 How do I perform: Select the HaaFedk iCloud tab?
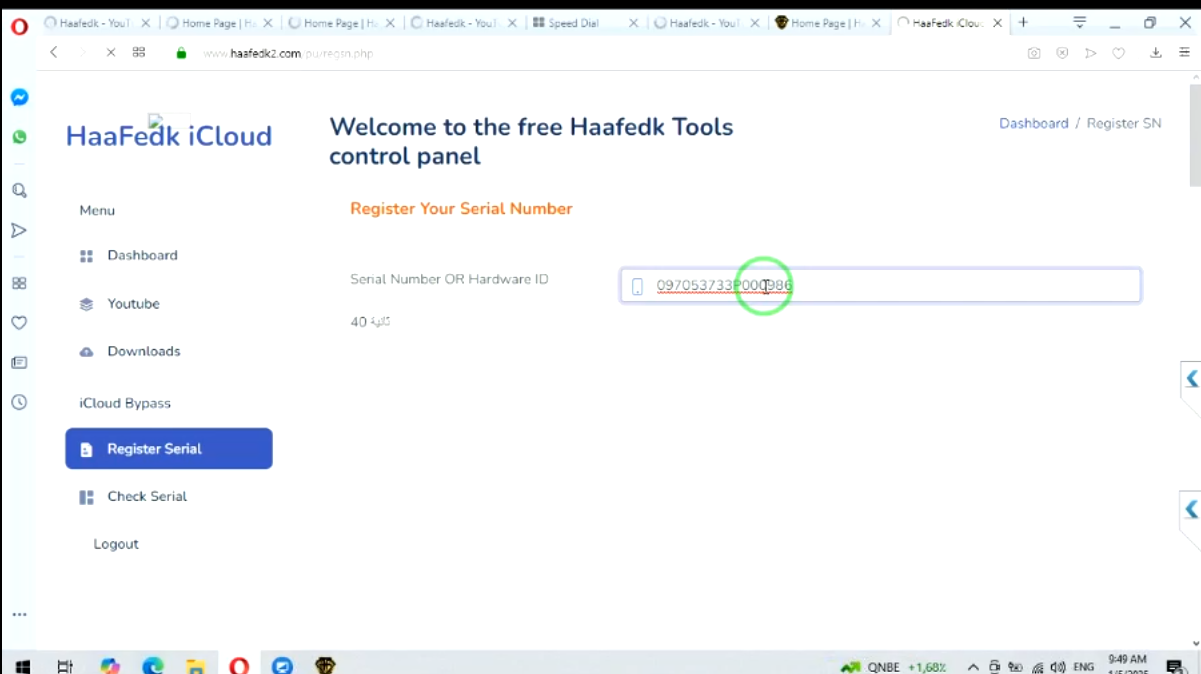pos(950,23)
